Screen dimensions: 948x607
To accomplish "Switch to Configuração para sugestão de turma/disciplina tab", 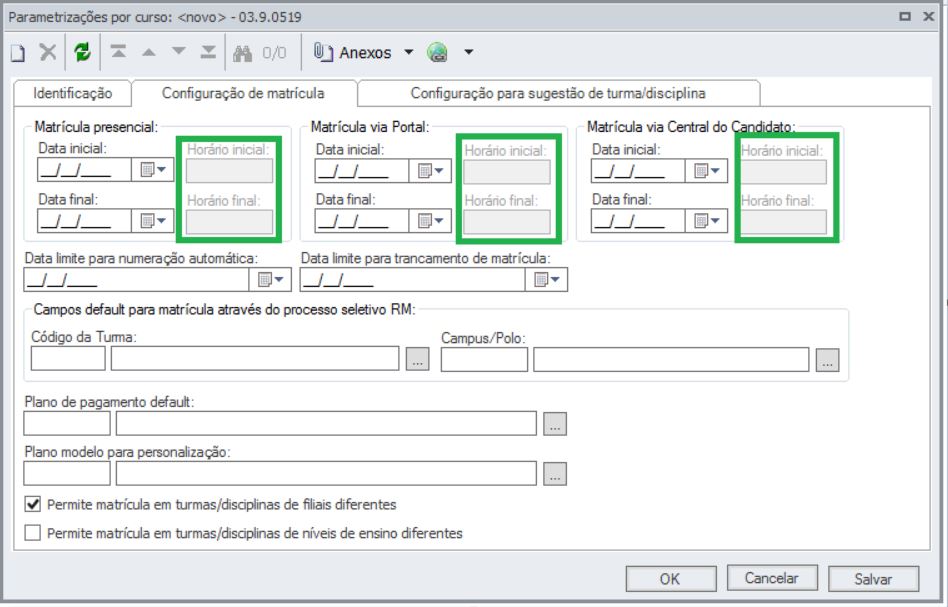I will [x=558, y=93].
